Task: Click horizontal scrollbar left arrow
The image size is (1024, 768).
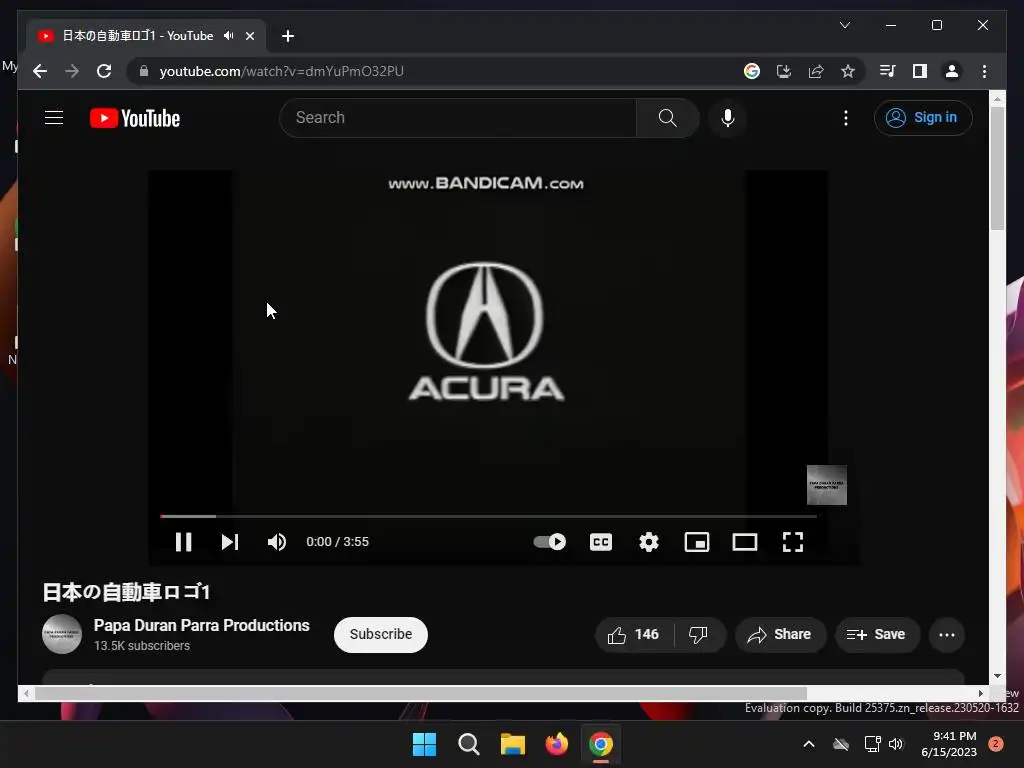Action: coord(26,694)
